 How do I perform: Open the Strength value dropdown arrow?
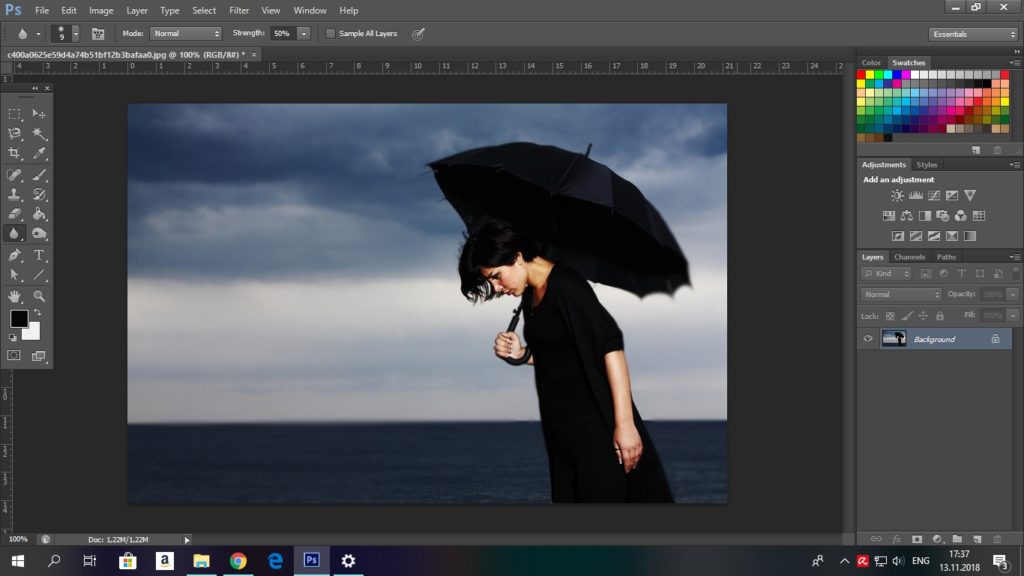tap(304, 33)
